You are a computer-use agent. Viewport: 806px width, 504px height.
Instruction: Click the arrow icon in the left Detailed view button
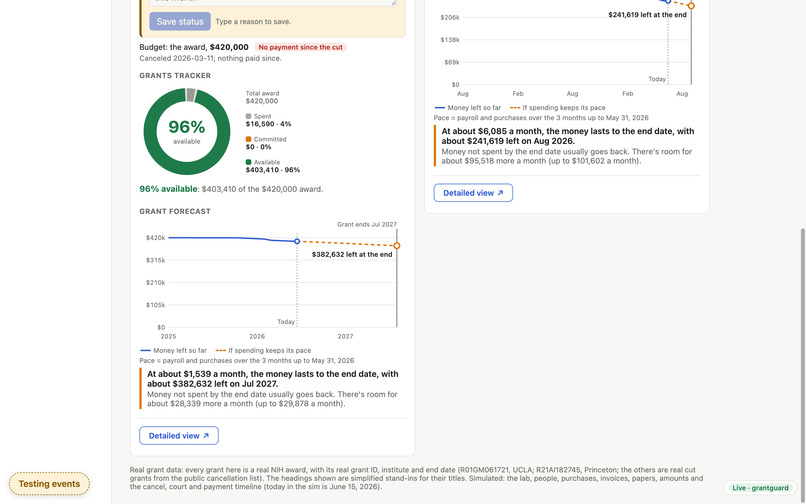206,436
